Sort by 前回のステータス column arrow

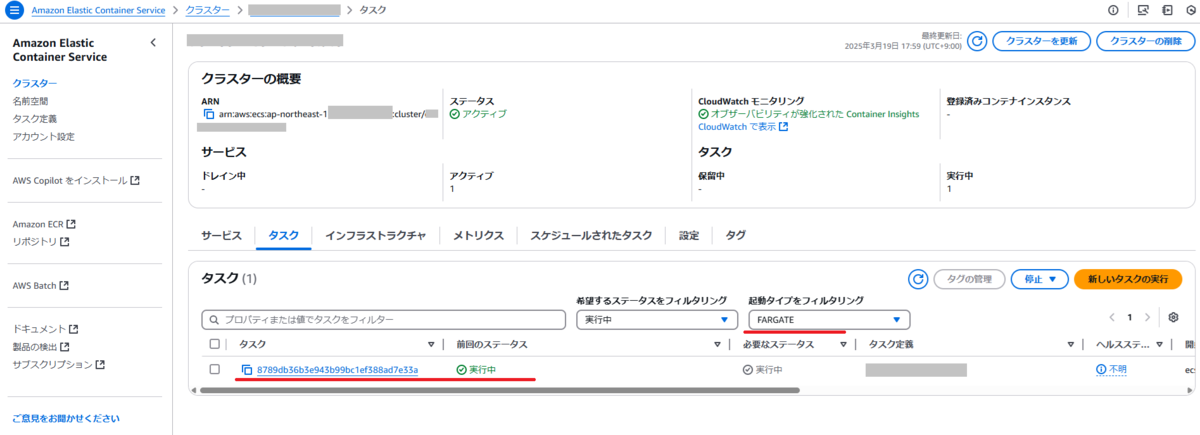pos(716,344)
